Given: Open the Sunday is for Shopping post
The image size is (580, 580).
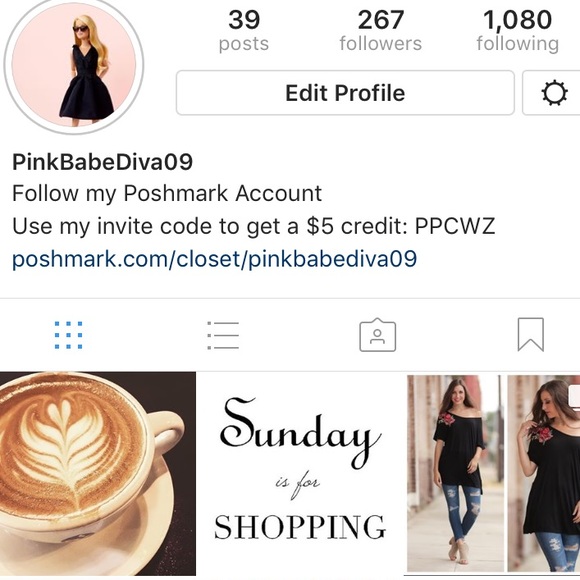Looking at the screenshot, I should [300, 474].
